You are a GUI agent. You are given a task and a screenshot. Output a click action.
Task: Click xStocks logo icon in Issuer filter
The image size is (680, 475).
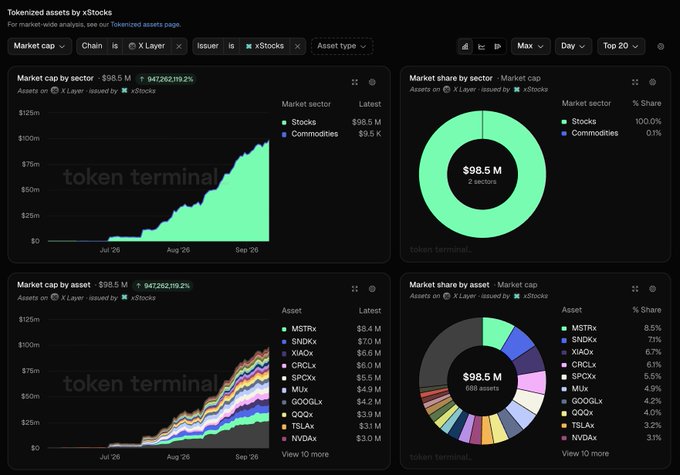(249, 46)
